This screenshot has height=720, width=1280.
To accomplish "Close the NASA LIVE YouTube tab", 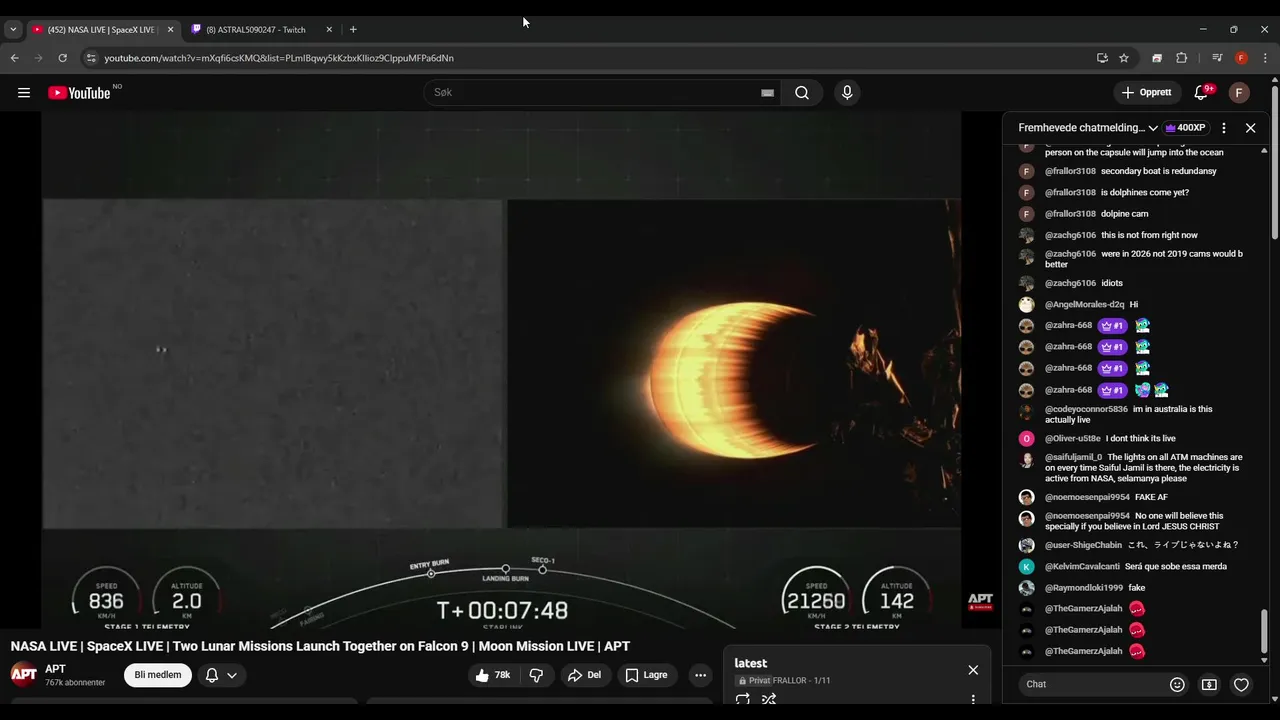I will (170, 30).
